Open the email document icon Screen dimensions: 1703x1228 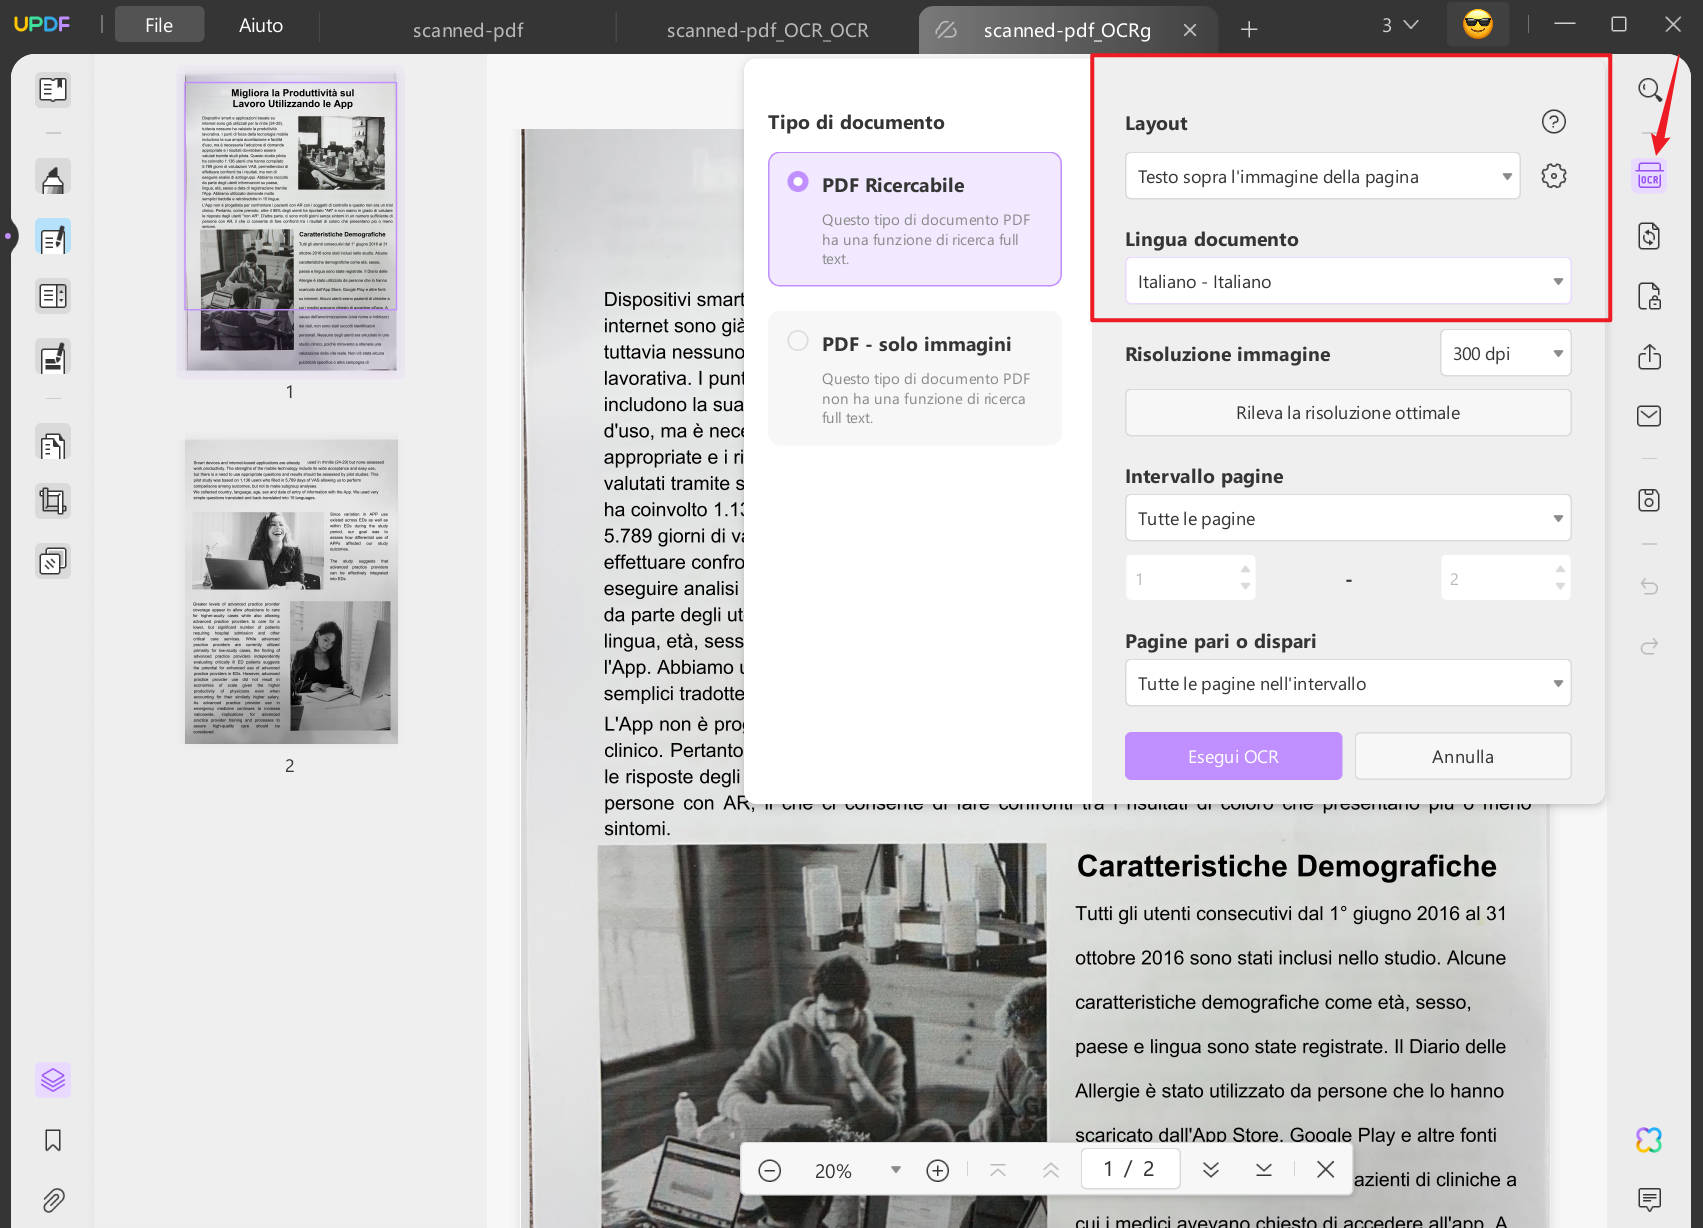tap(1649, 416)
